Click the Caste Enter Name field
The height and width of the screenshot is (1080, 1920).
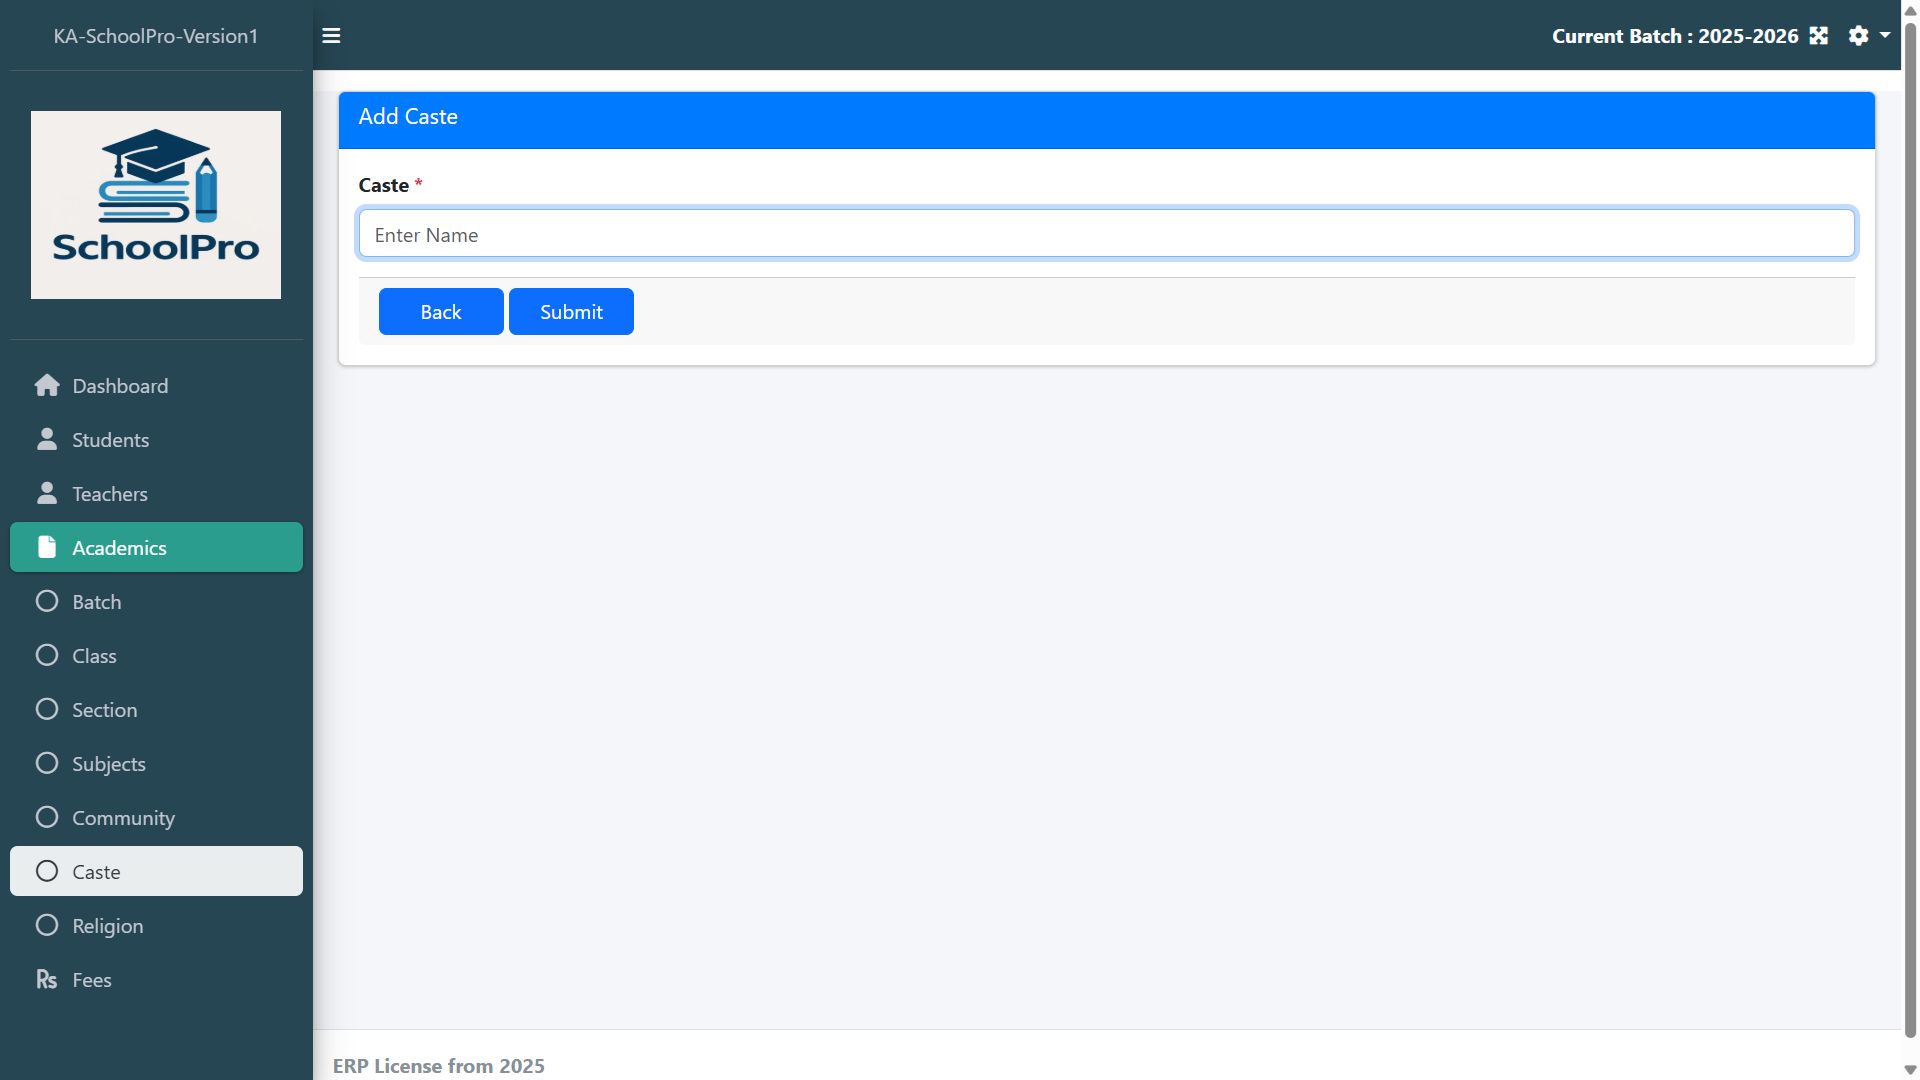pyautogui.click(x=1106, y=234)
